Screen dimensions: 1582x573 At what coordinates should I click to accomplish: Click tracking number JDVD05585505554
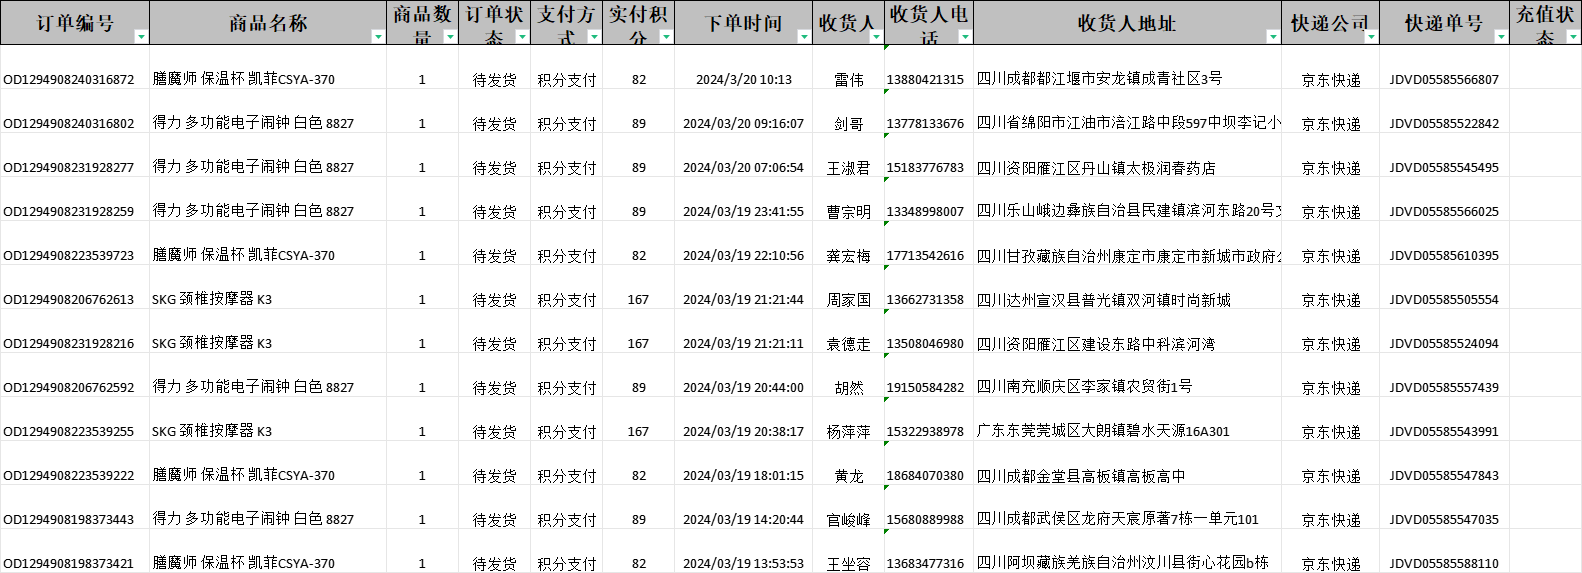1444,300
